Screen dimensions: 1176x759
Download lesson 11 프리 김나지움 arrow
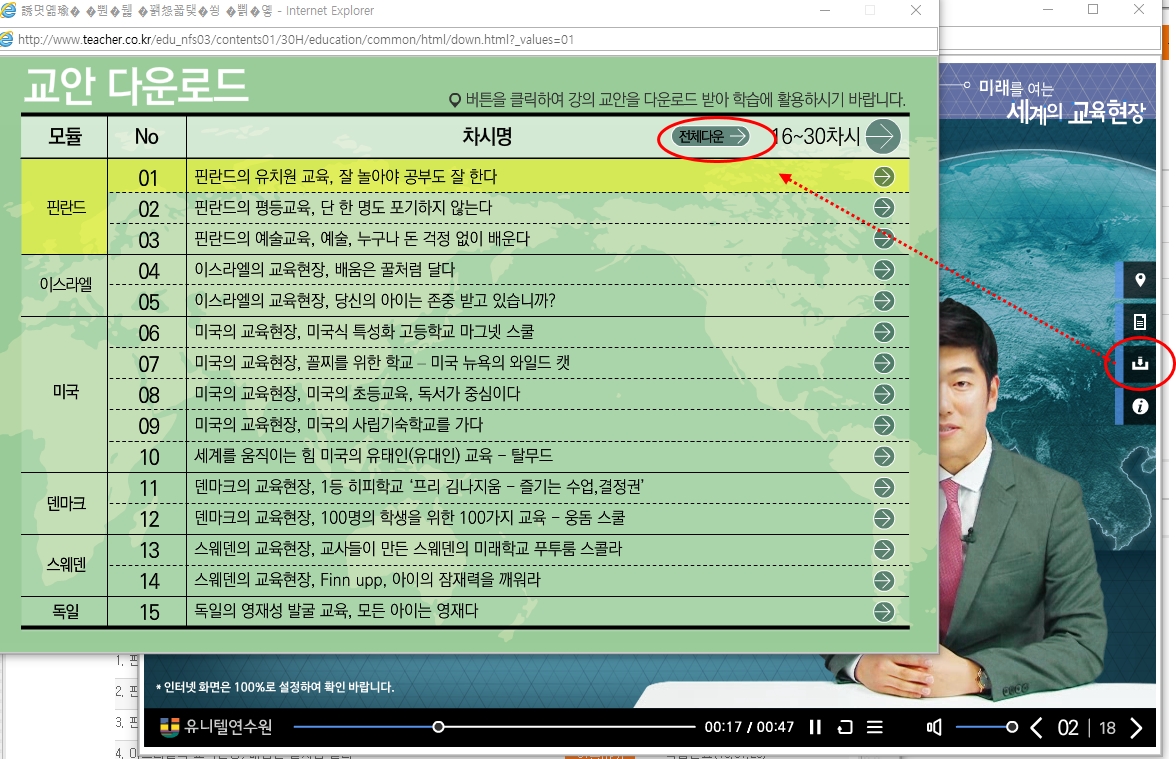884,488
